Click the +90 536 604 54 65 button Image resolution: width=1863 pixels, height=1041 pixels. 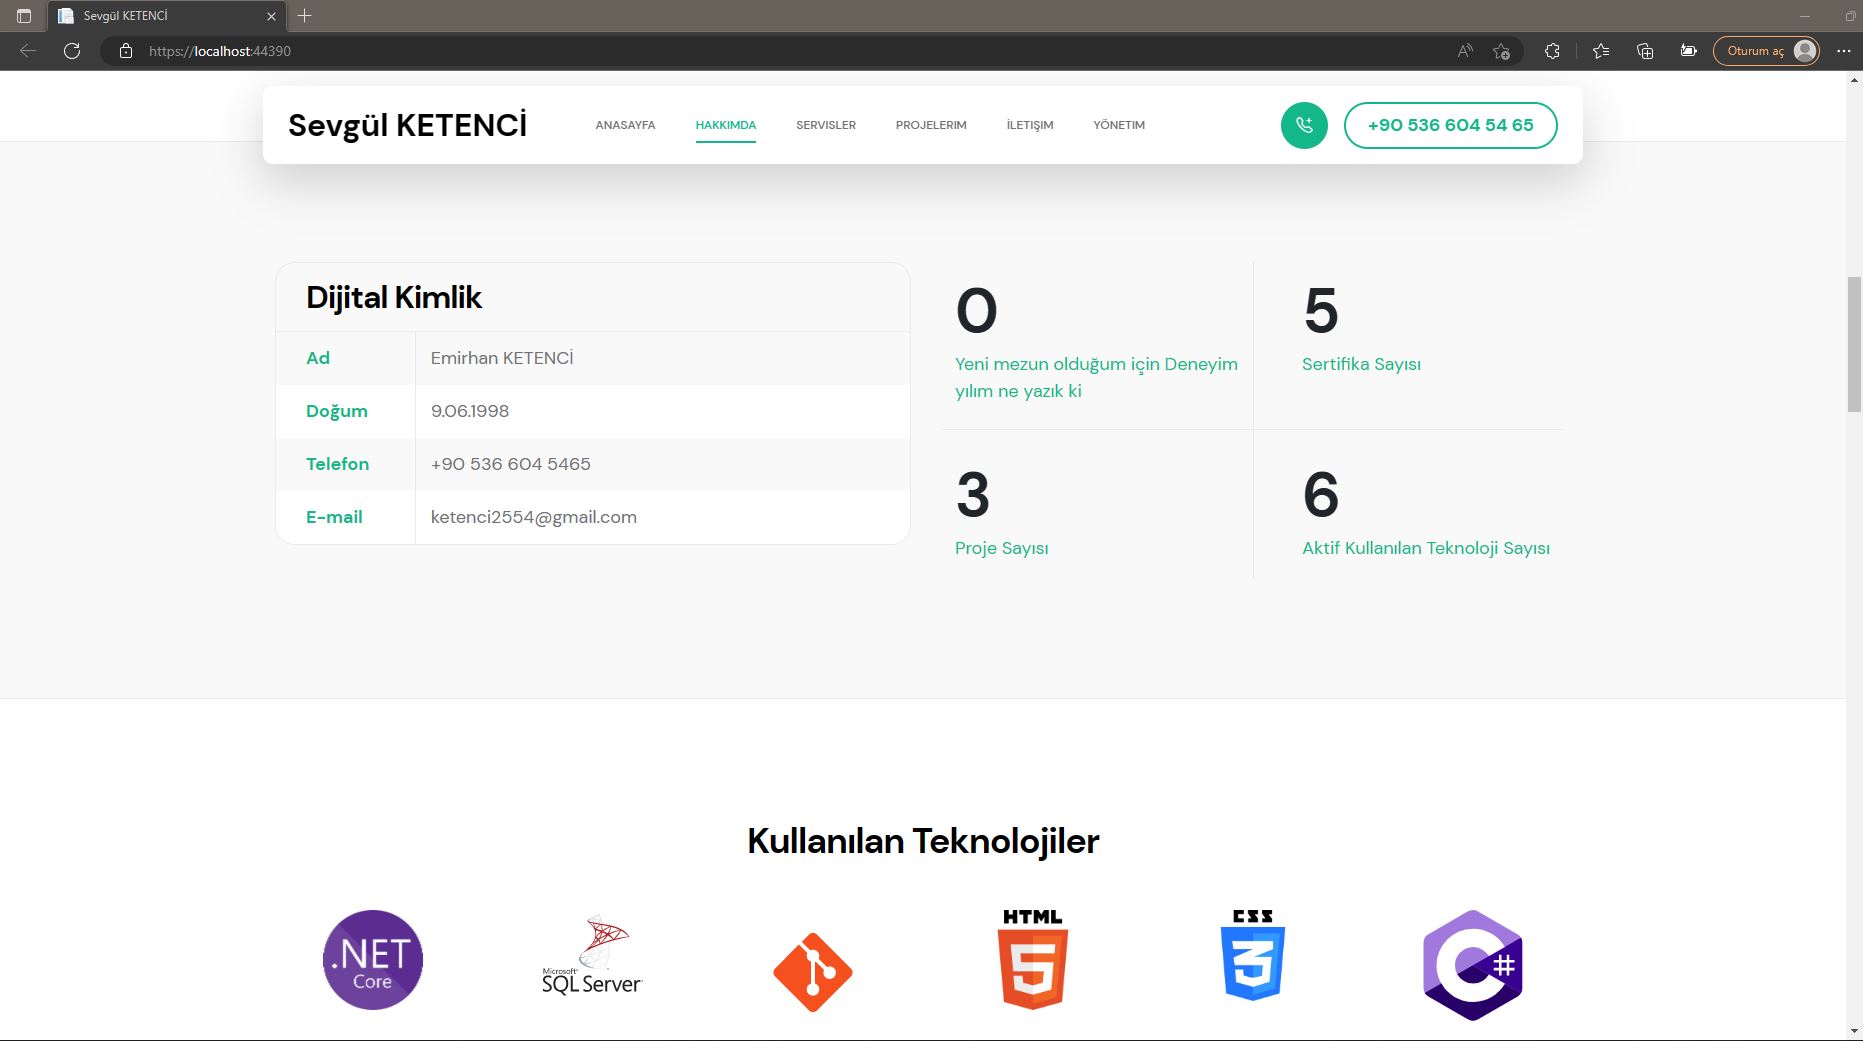click(1450, 125)
